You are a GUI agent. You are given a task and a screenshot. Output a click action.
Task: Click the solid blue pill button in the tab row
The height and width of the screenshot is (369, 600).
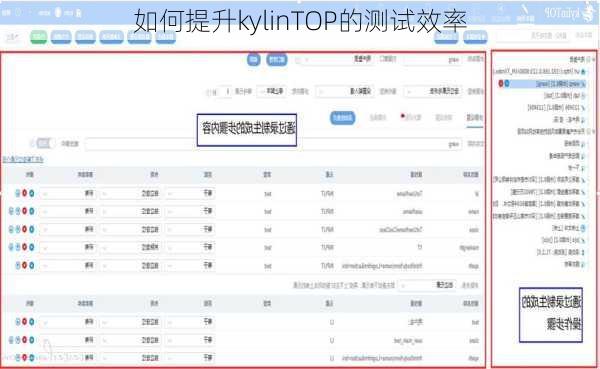[x=342, y=118]
